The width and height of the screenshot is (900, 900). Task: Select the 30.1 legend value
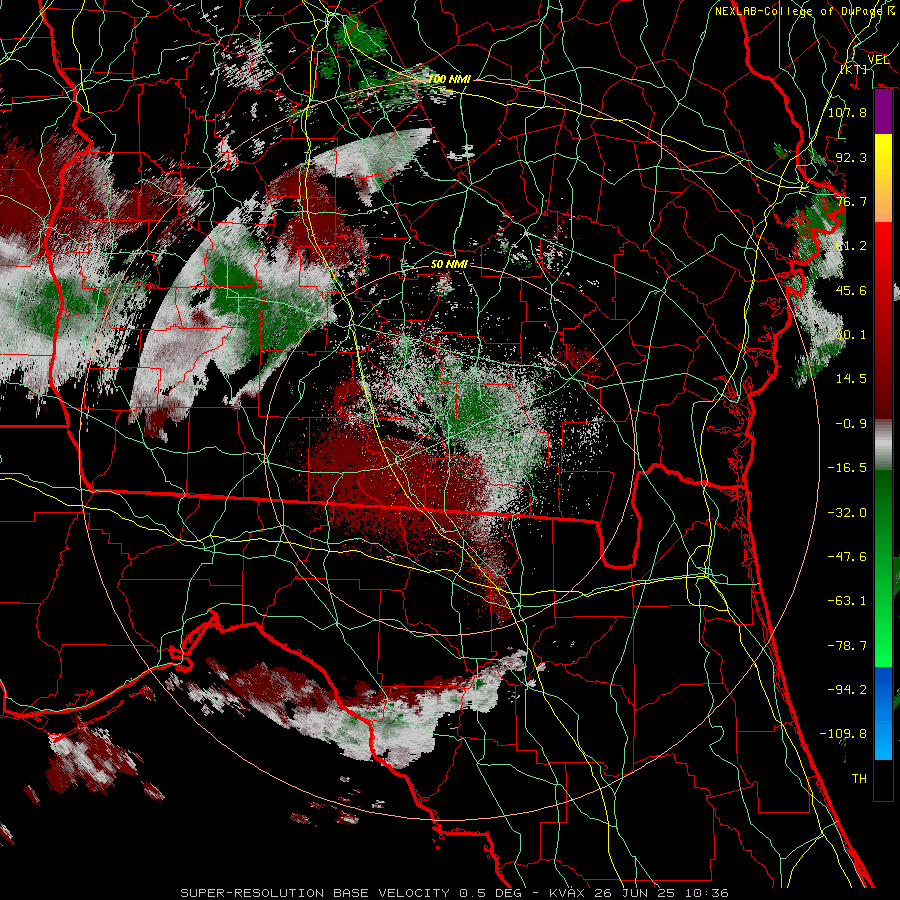851,335
